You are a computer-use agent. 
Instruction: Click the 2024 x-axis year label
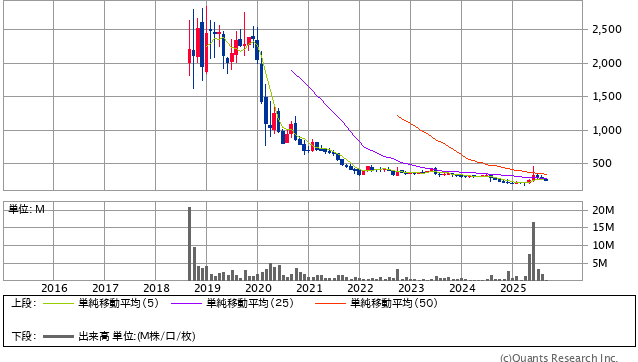462,288
